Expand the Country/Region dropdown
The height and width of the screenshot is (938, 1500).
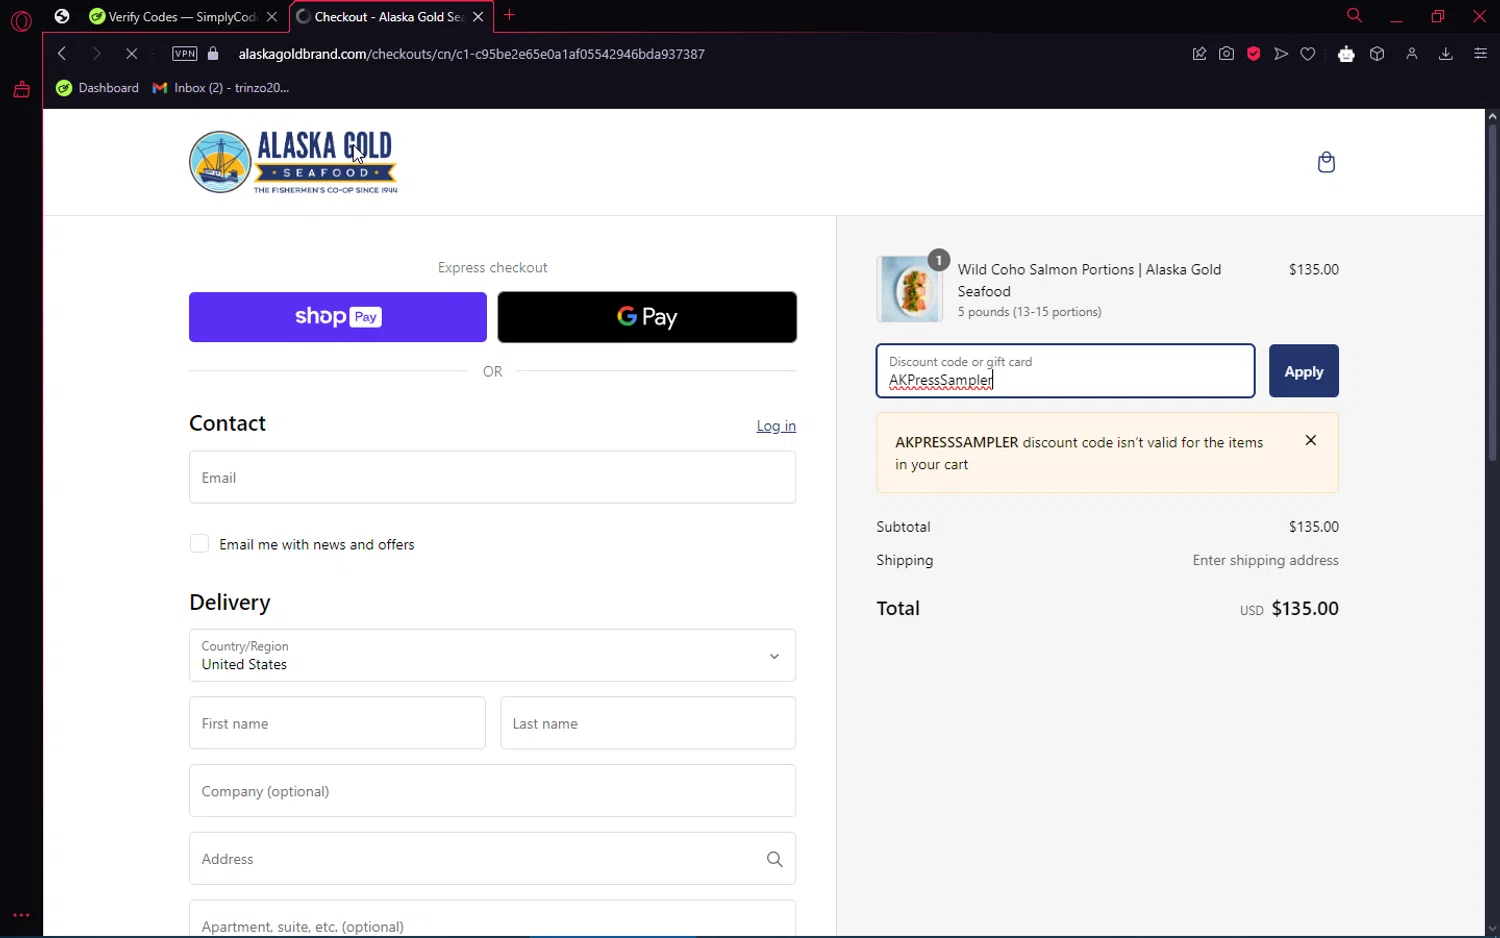point(492,655)
